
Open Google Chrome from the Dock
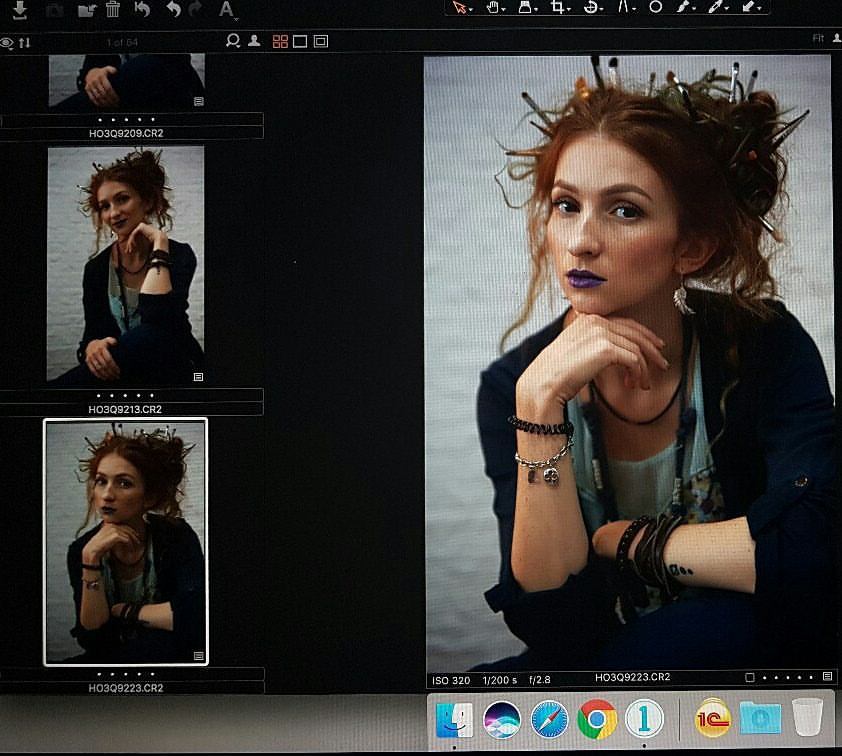pos(597,719)
